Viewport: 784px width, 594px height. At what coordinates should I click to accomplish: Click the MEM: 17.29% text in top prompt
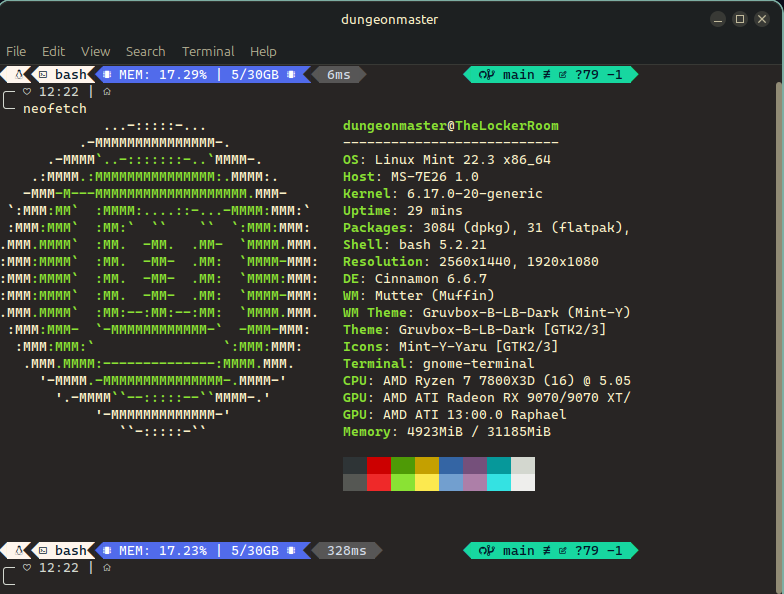pos(163,75)
